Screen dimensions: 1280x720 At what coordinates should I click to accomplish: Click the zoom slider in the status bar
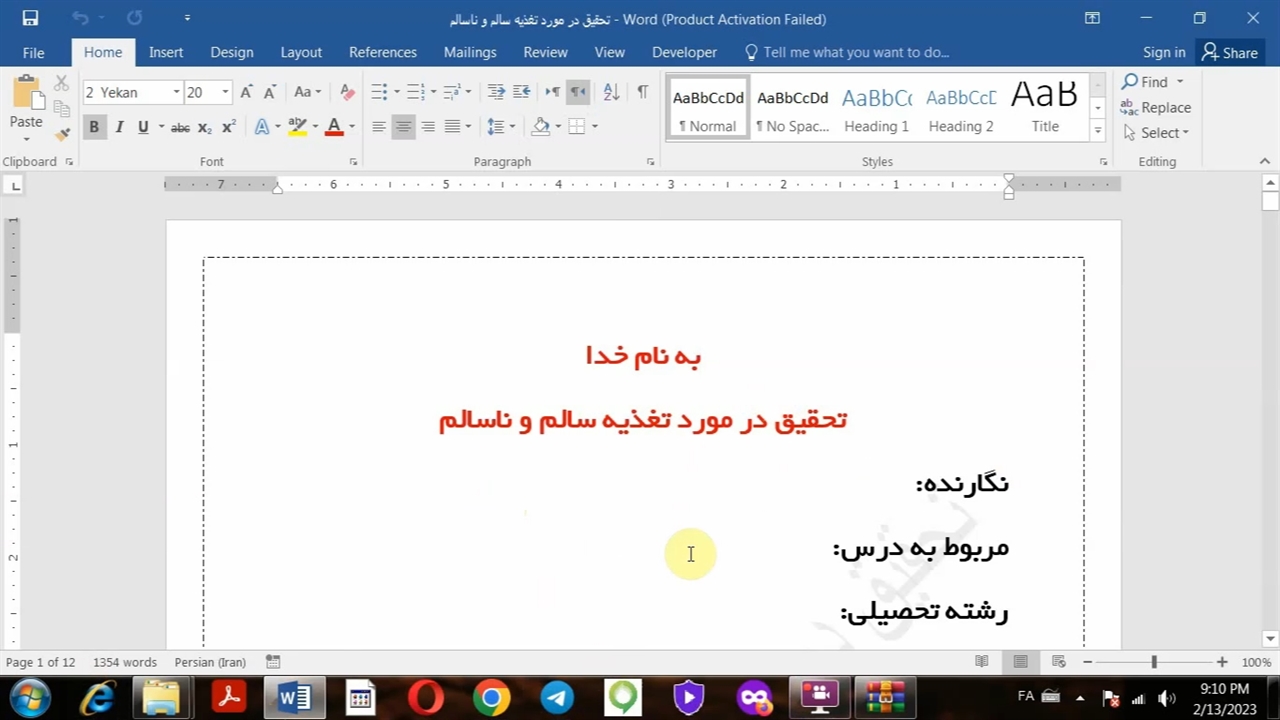point(1153,662)
